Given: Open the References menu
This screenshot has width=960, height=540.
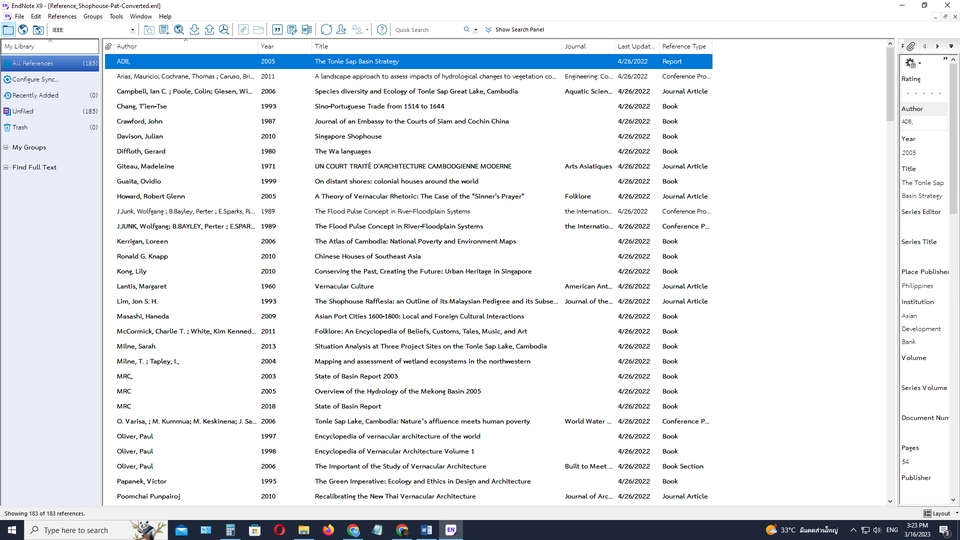Looking at the screenshot, I should [x=62, y=17].
